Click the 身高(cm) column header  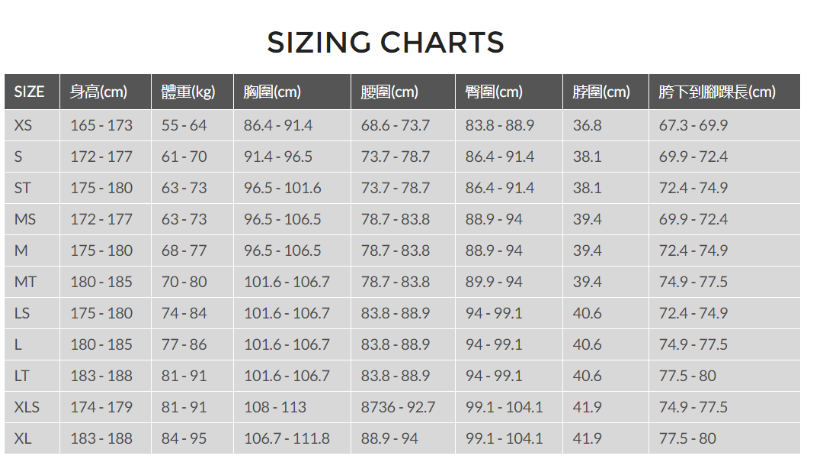click(x=105, y=91)
